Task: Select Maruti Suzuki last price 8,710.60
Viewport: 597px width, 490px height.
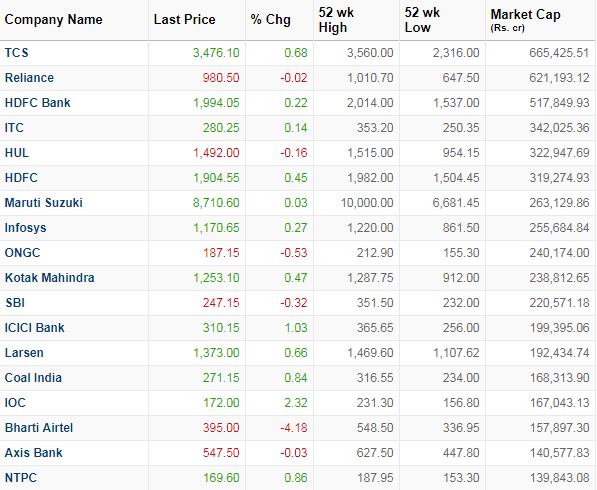Action: tap(216, 203)
